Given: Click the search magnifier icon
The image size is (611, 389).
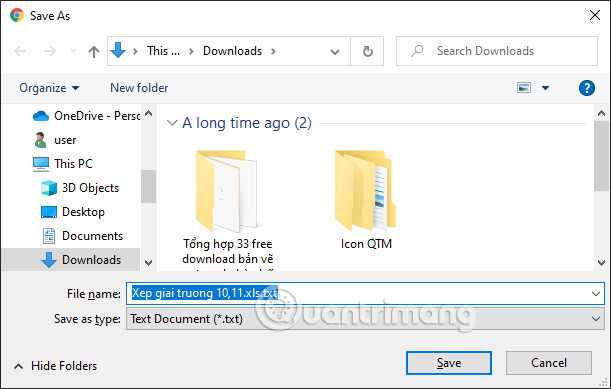Looking at the screenshot, I should pos(417,51).
